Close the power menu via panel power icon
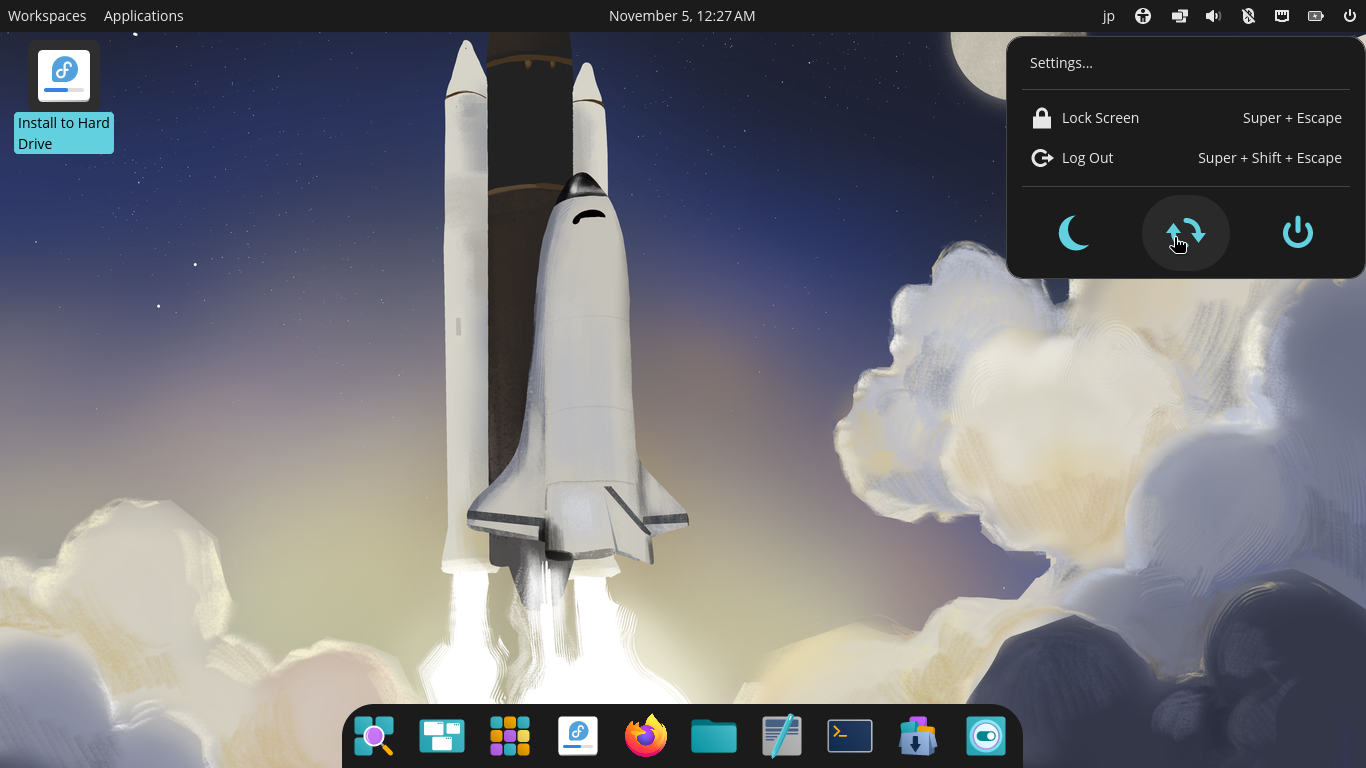Image resolution: width=1366 pixels, height=768 pixels. coord(1350,16)
